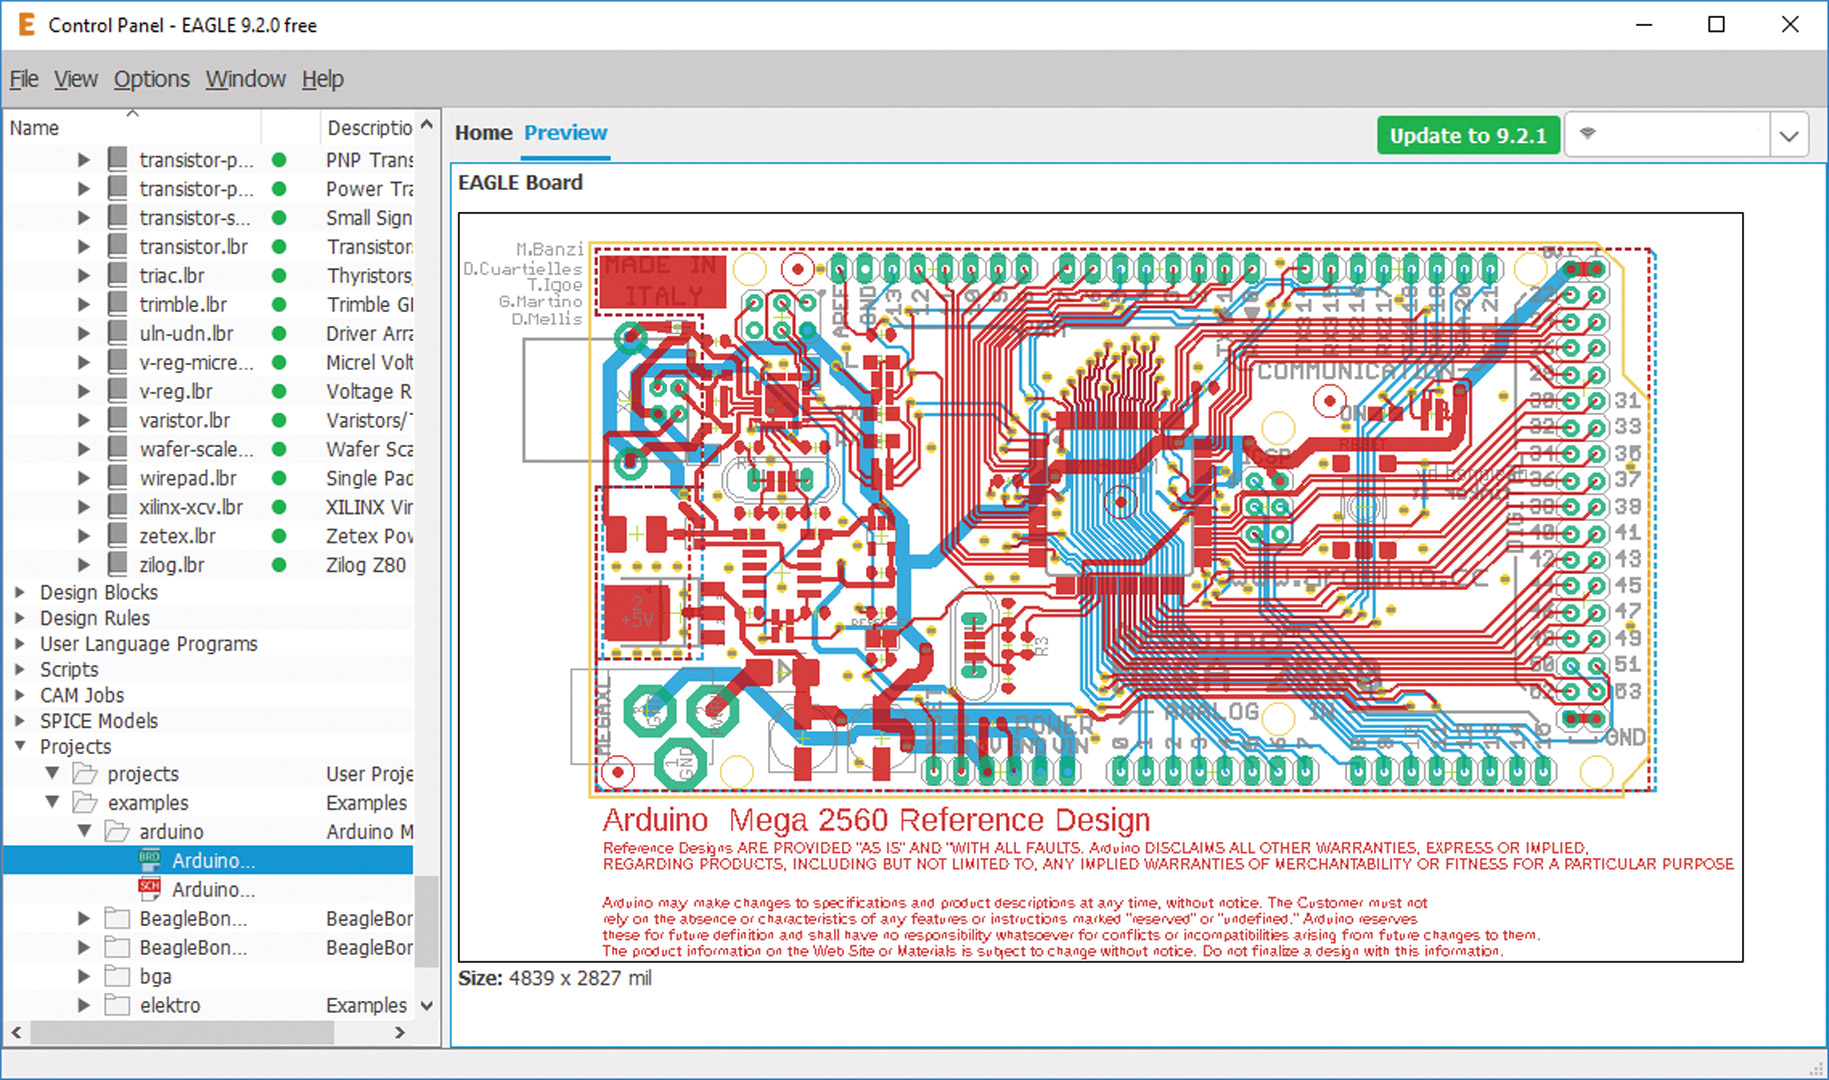This screenshot has height=1080, width=1829.
Task: Open the File menu
Action: coord(24,79)
